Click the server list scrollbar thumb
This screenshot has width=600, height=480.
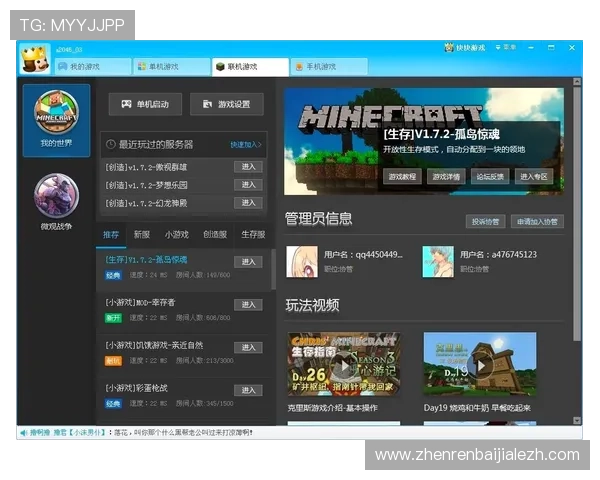tap(273, 269)
